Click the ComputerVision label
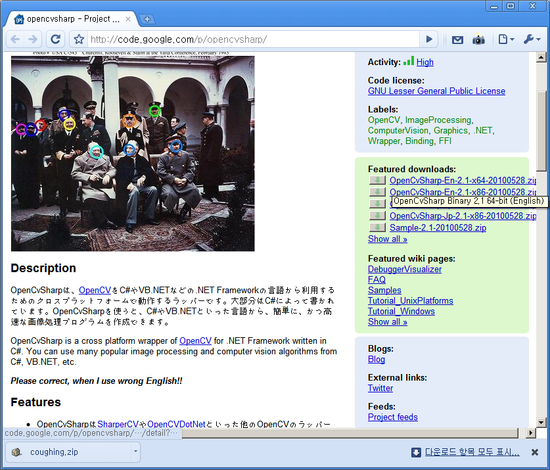 397,130
